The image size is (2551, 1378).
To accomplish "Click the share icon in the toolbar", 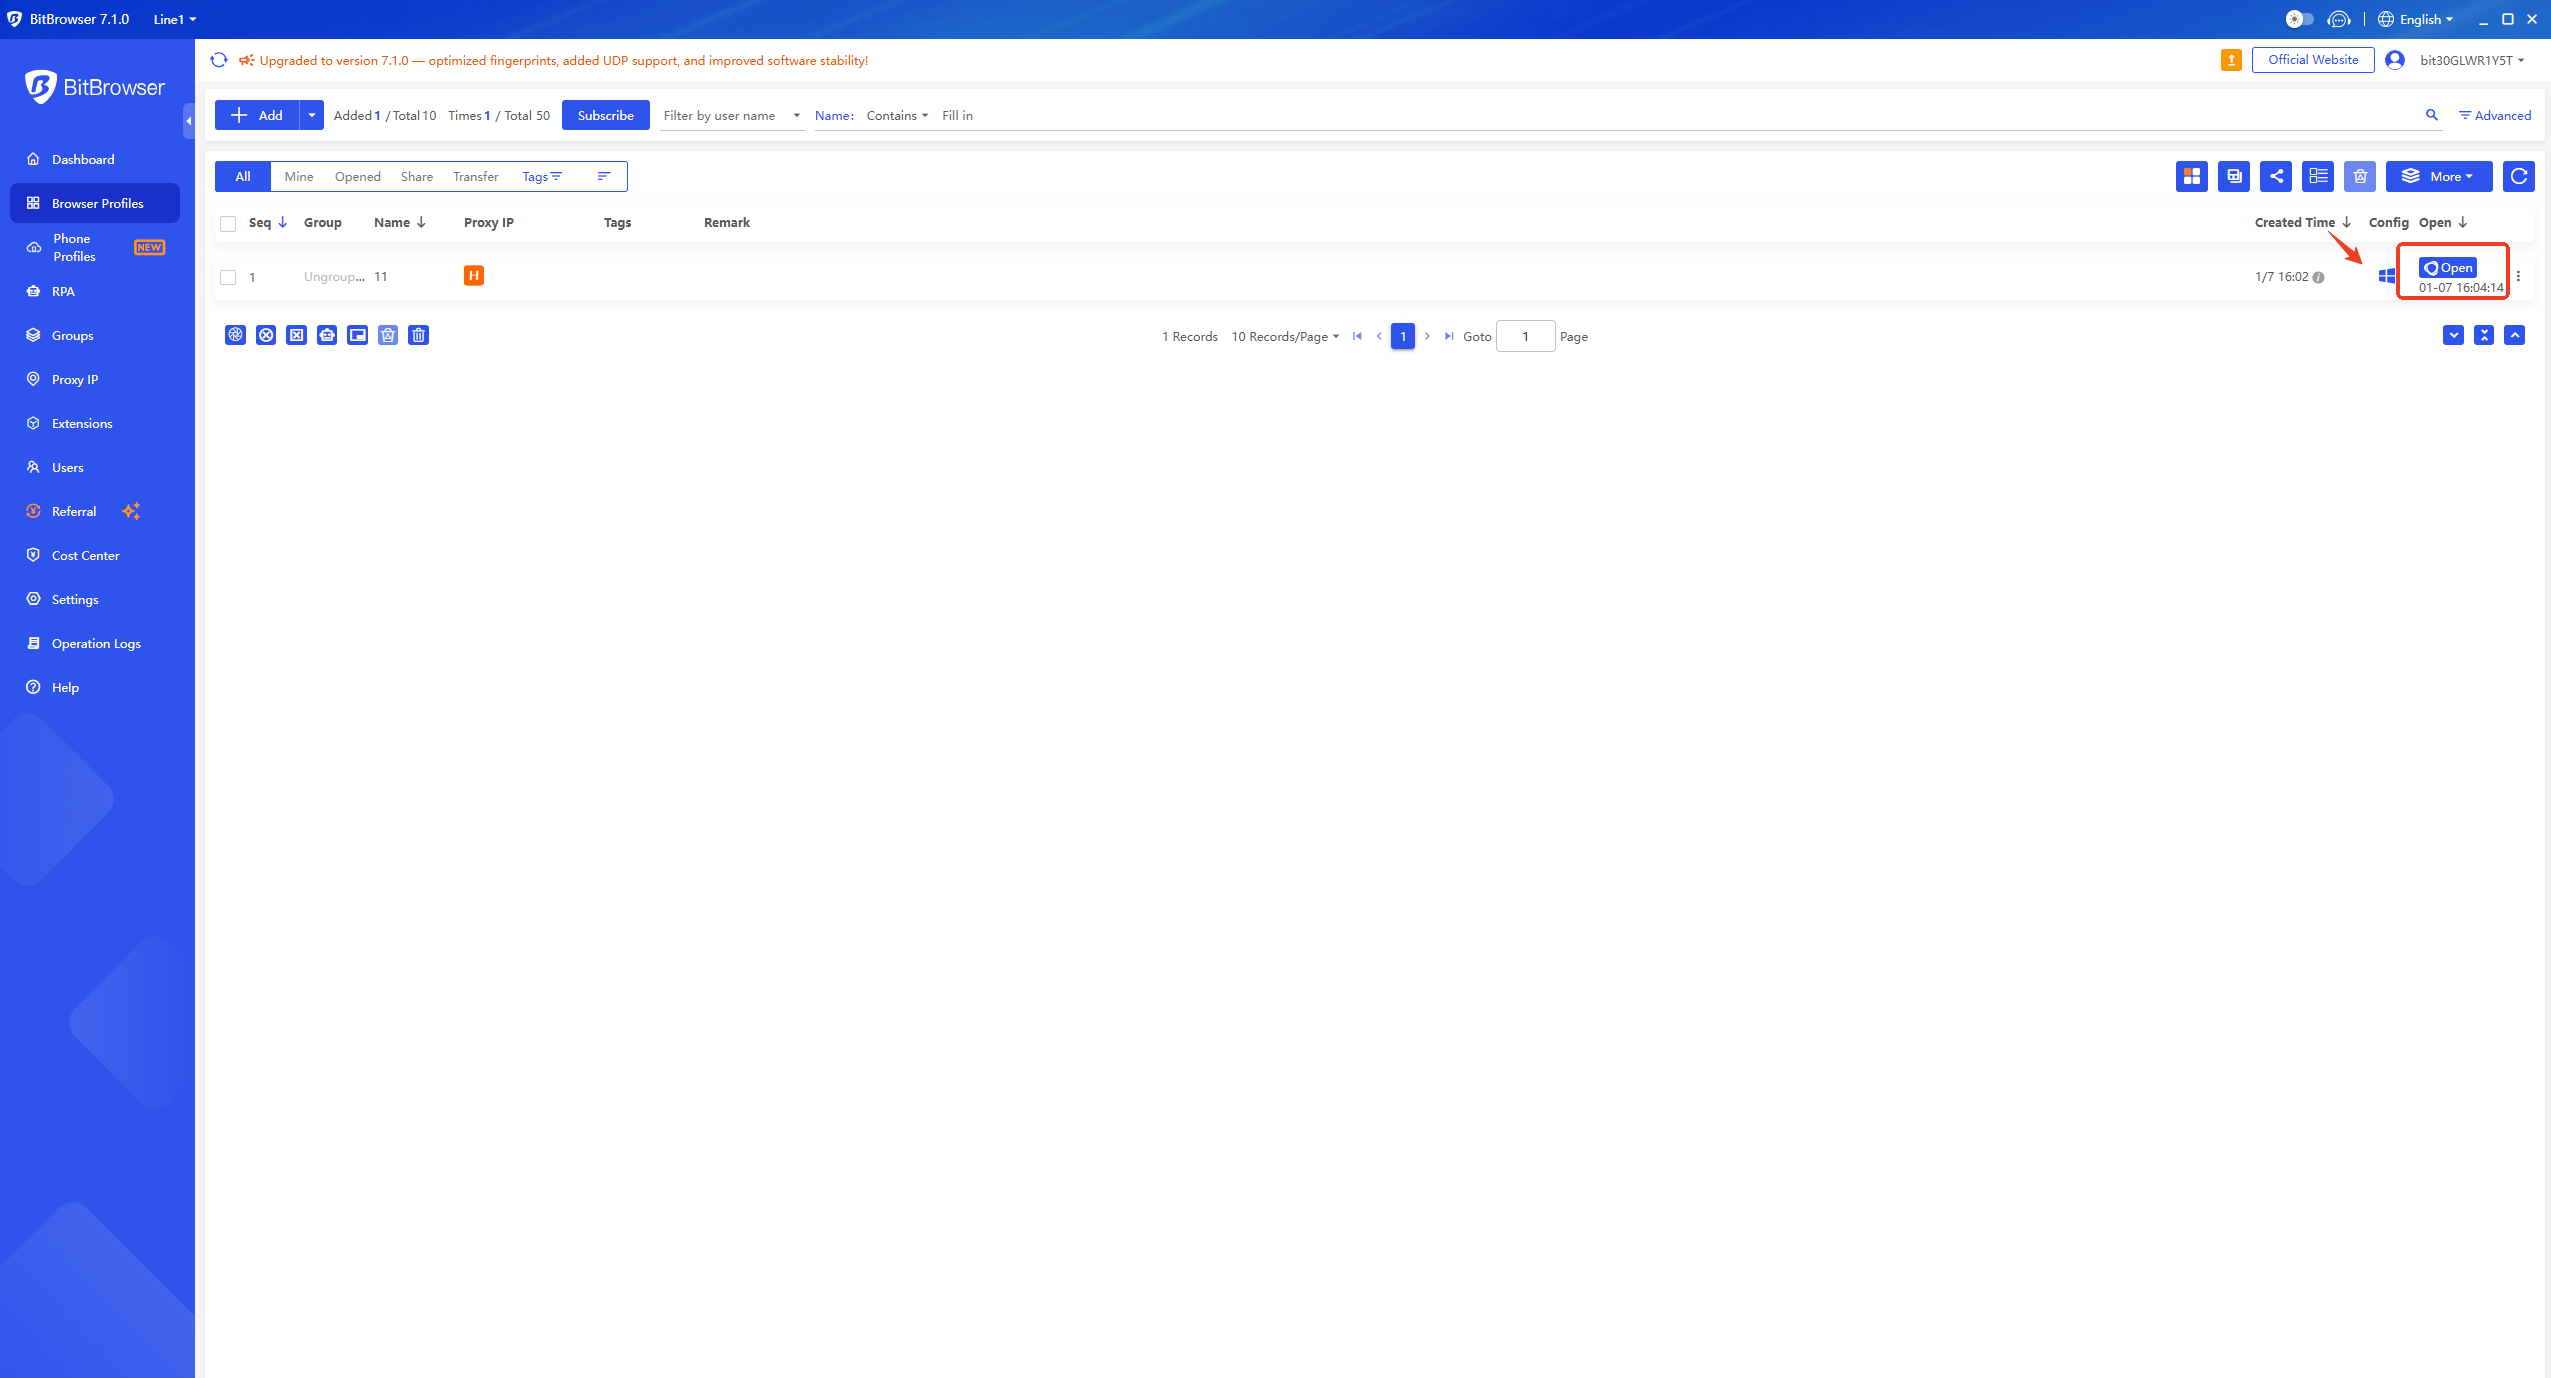I will pos(2276,176).
